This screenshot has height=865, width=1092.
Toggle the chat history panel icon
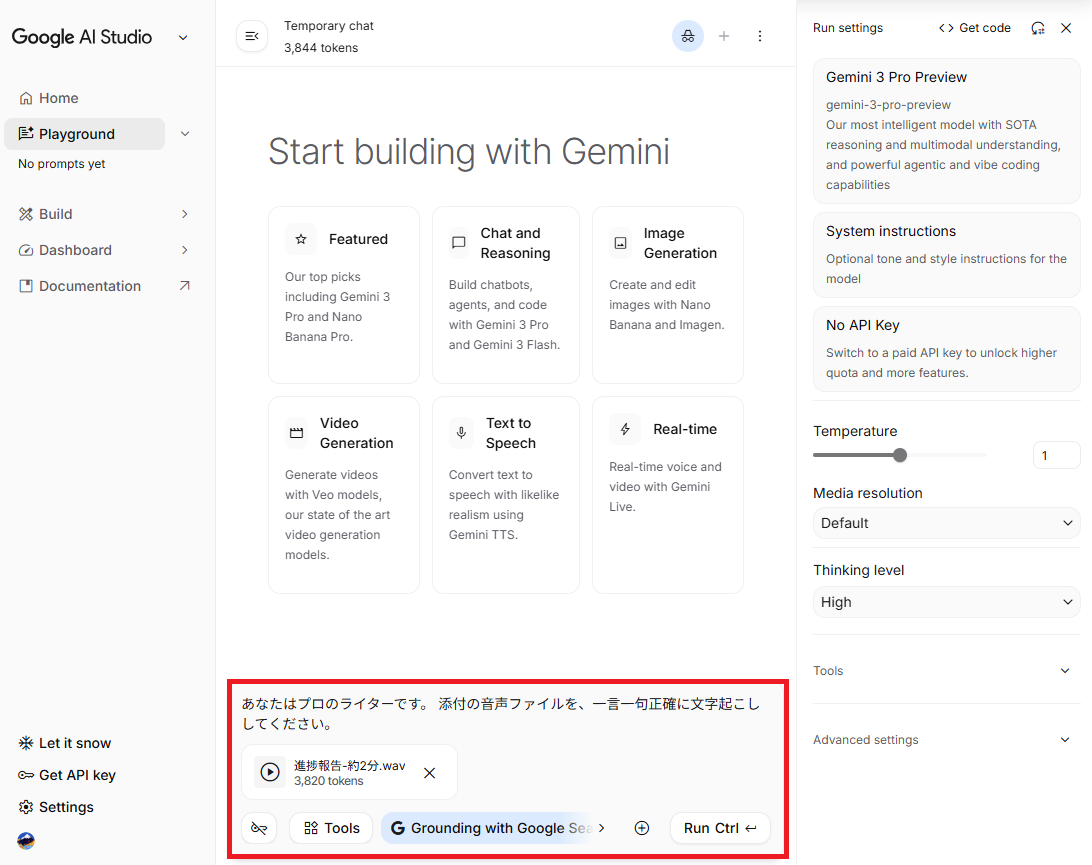pyautogui.click(x=252, y=36)
